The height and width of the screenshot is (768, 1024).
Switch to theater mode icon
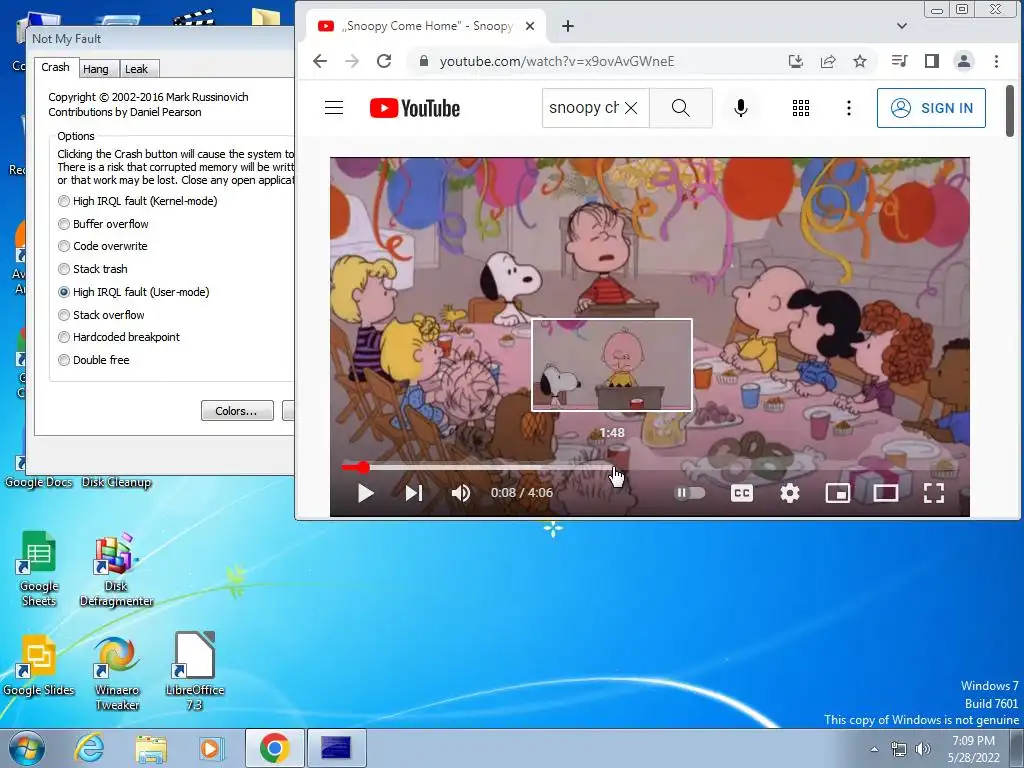[886, 493]
